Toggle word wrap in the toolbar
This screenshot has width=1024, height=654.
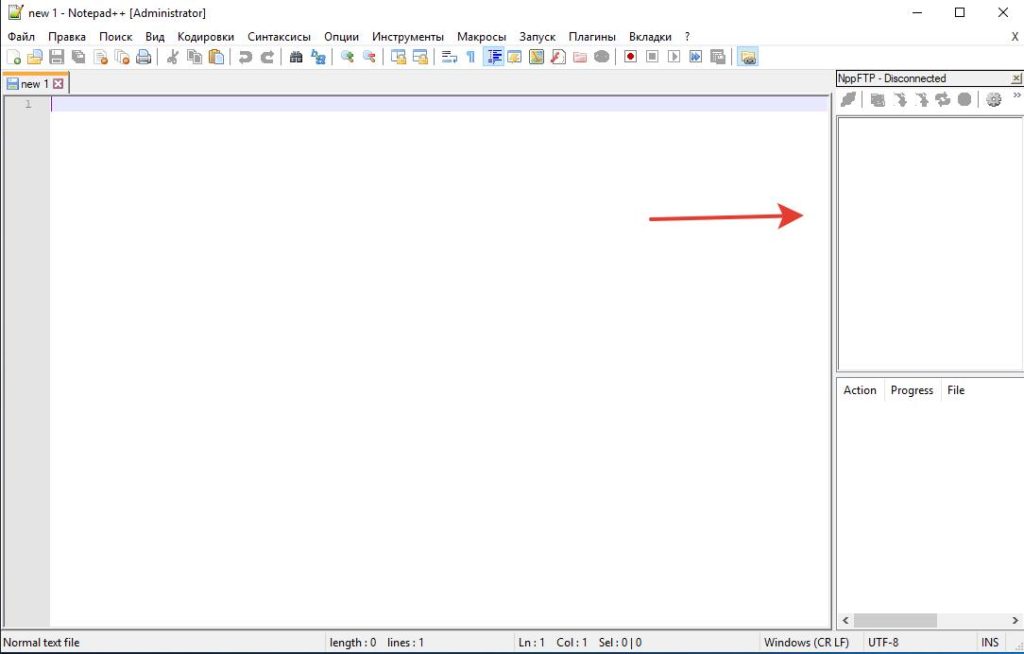tap(449, 57)
